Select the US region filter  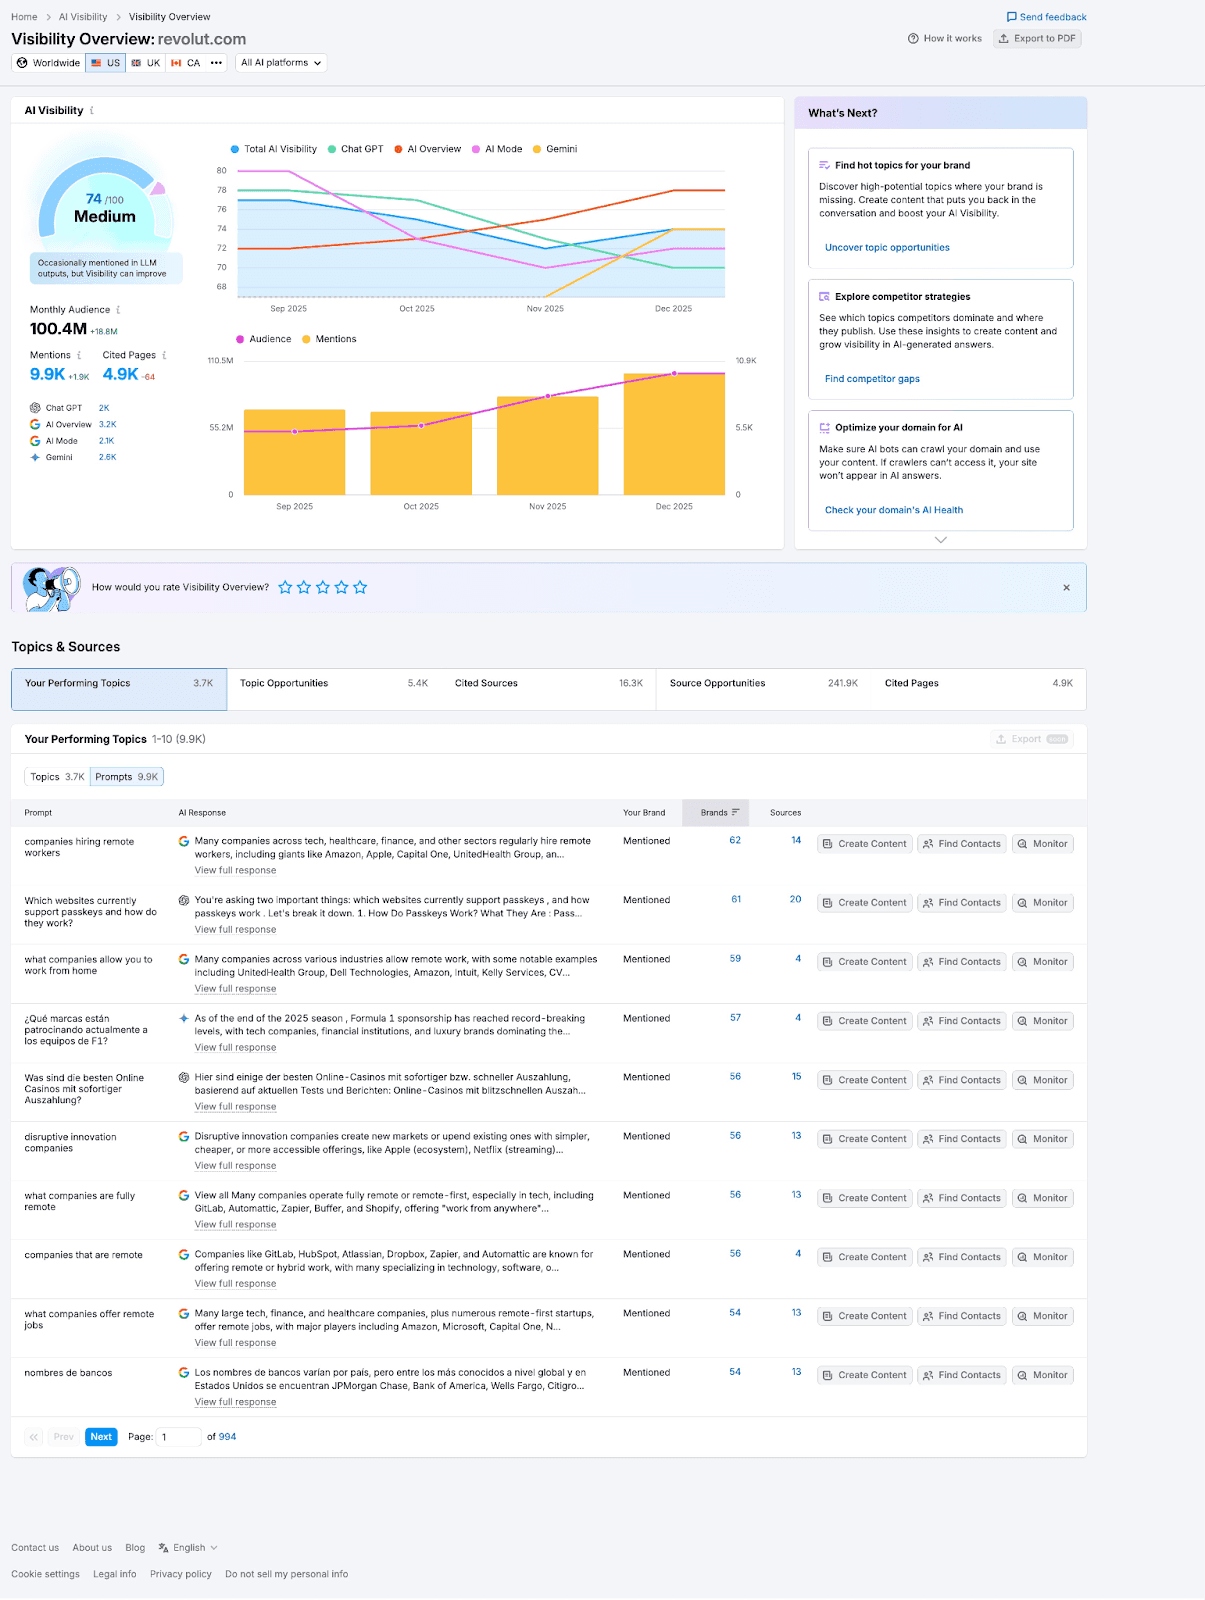(x=105, y=63)
